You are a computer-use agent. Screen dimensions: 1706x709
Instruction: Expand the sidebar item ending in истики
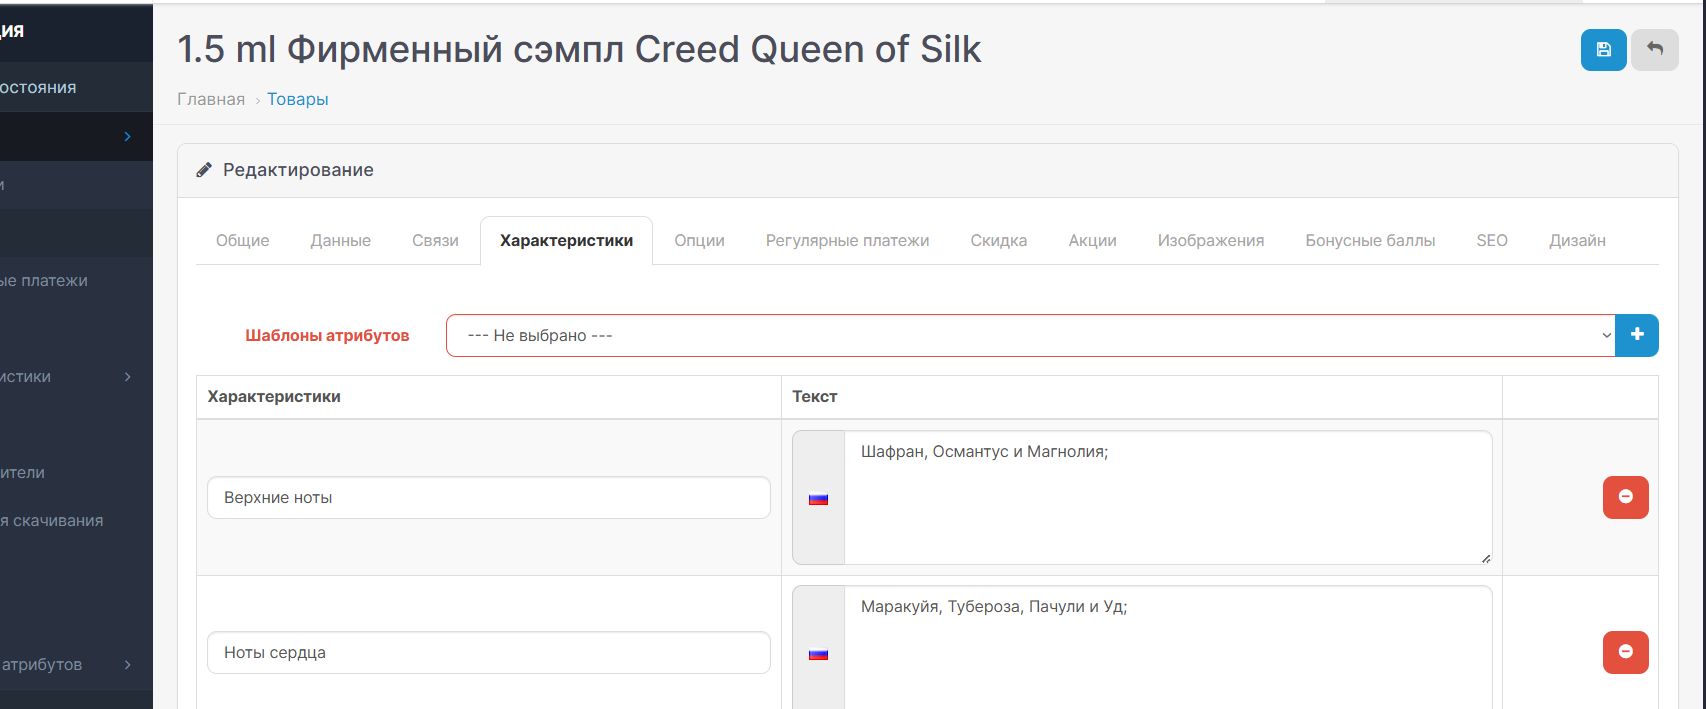127,377
